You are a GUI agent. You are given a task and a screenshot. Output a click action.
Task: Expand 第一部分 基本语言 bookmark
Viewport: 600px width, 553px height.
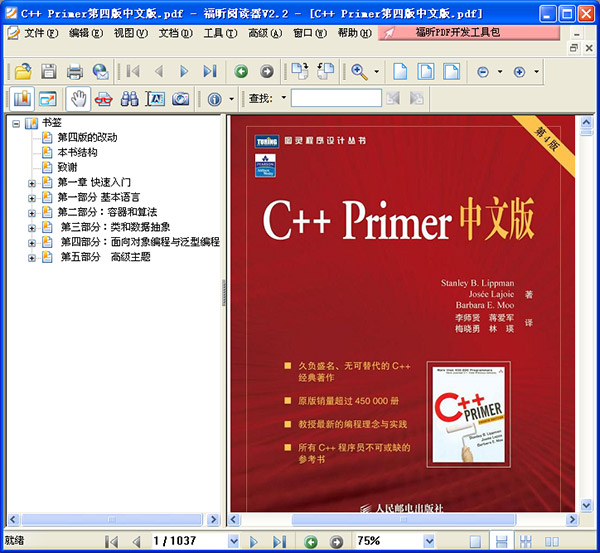[32, 198]
